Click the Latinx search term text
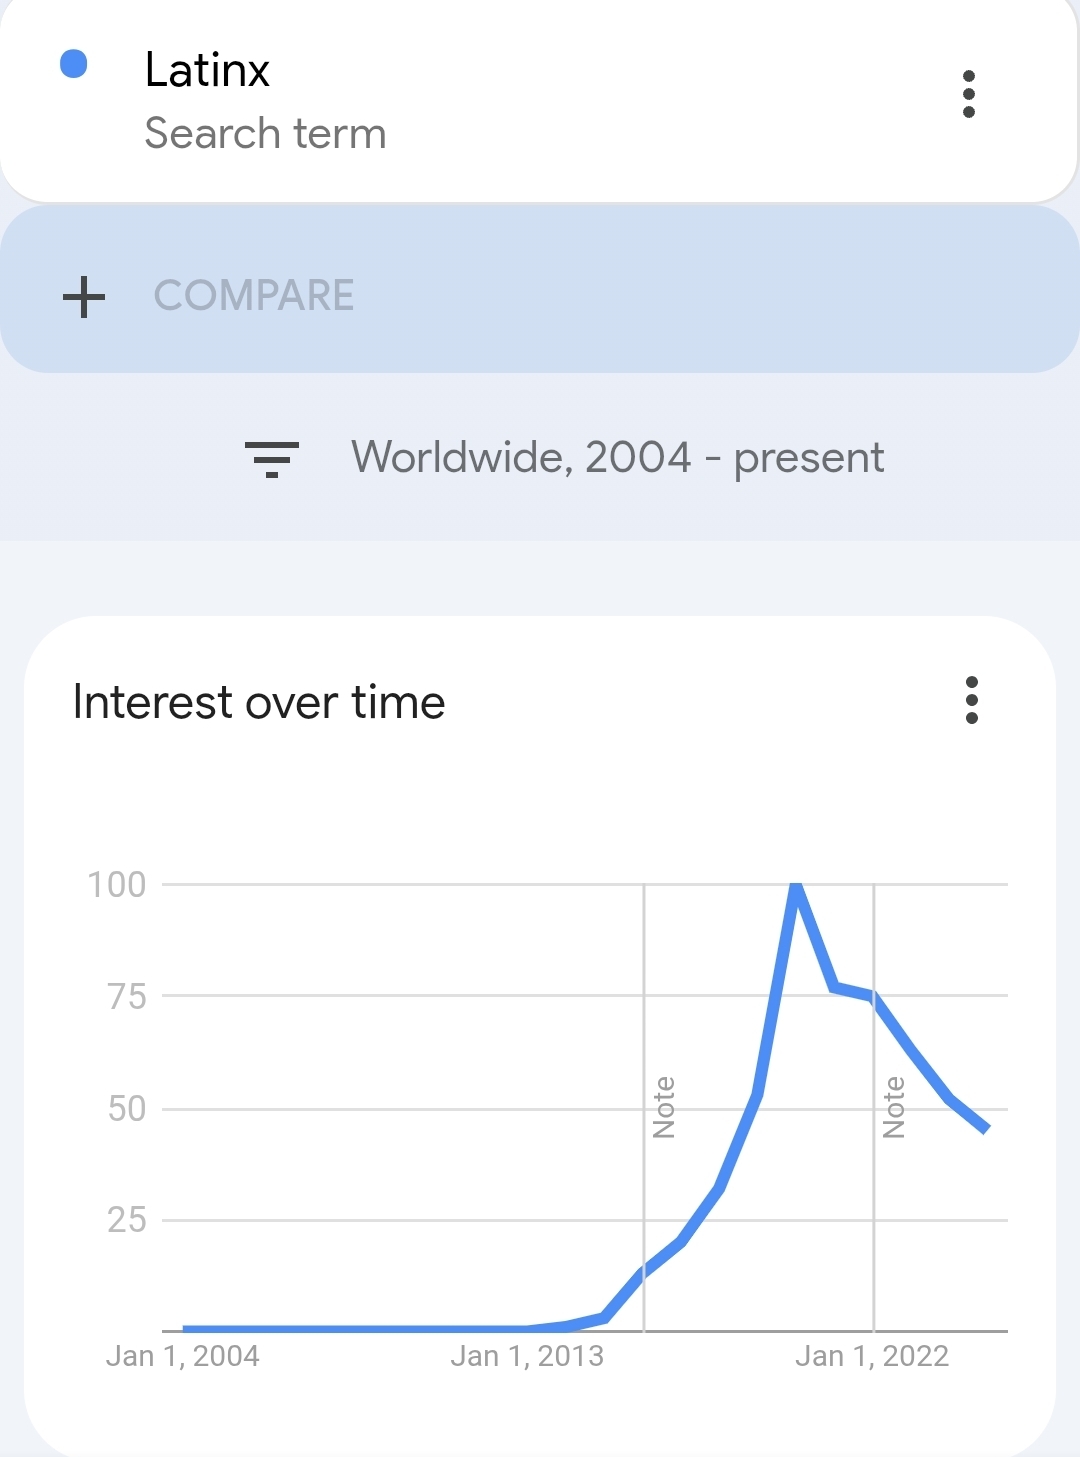The height and width of the screenshot is (1457, 1080). click(207, 70)
